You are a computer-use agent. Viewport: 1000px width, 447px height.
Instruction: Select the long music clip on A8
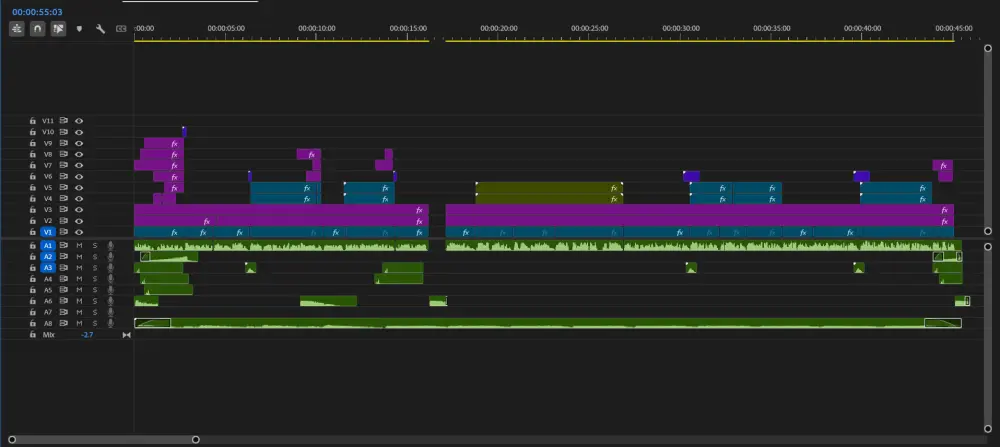(x=548, y=323)
